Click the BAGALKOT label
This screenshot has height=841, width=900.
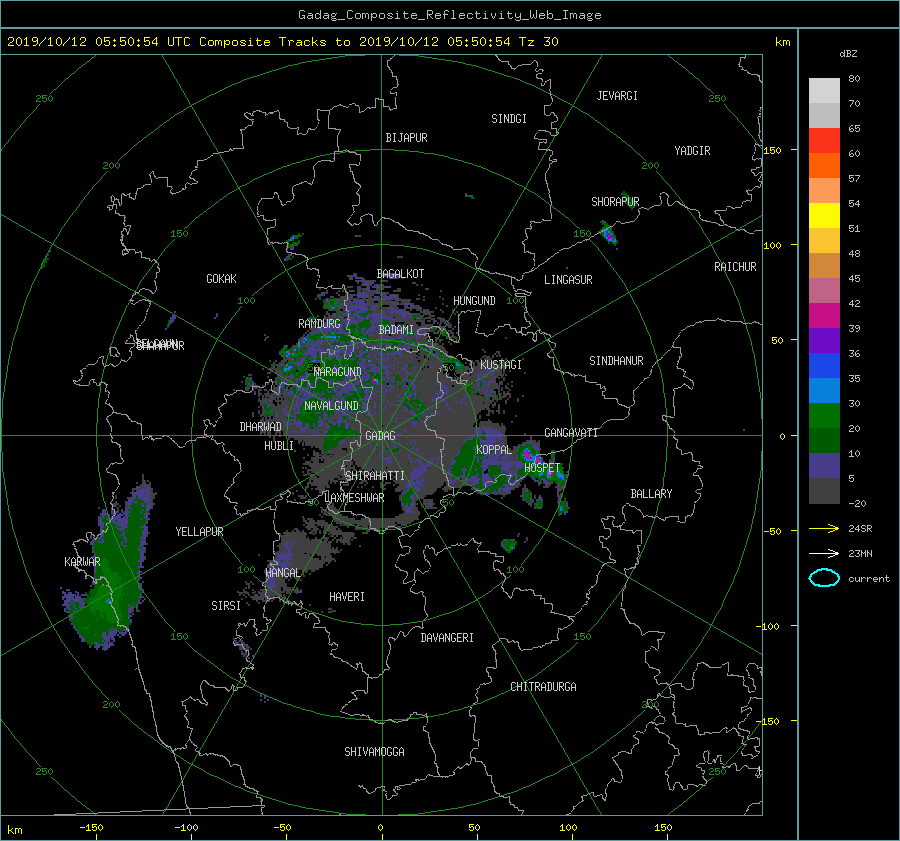tap(400, 274)
